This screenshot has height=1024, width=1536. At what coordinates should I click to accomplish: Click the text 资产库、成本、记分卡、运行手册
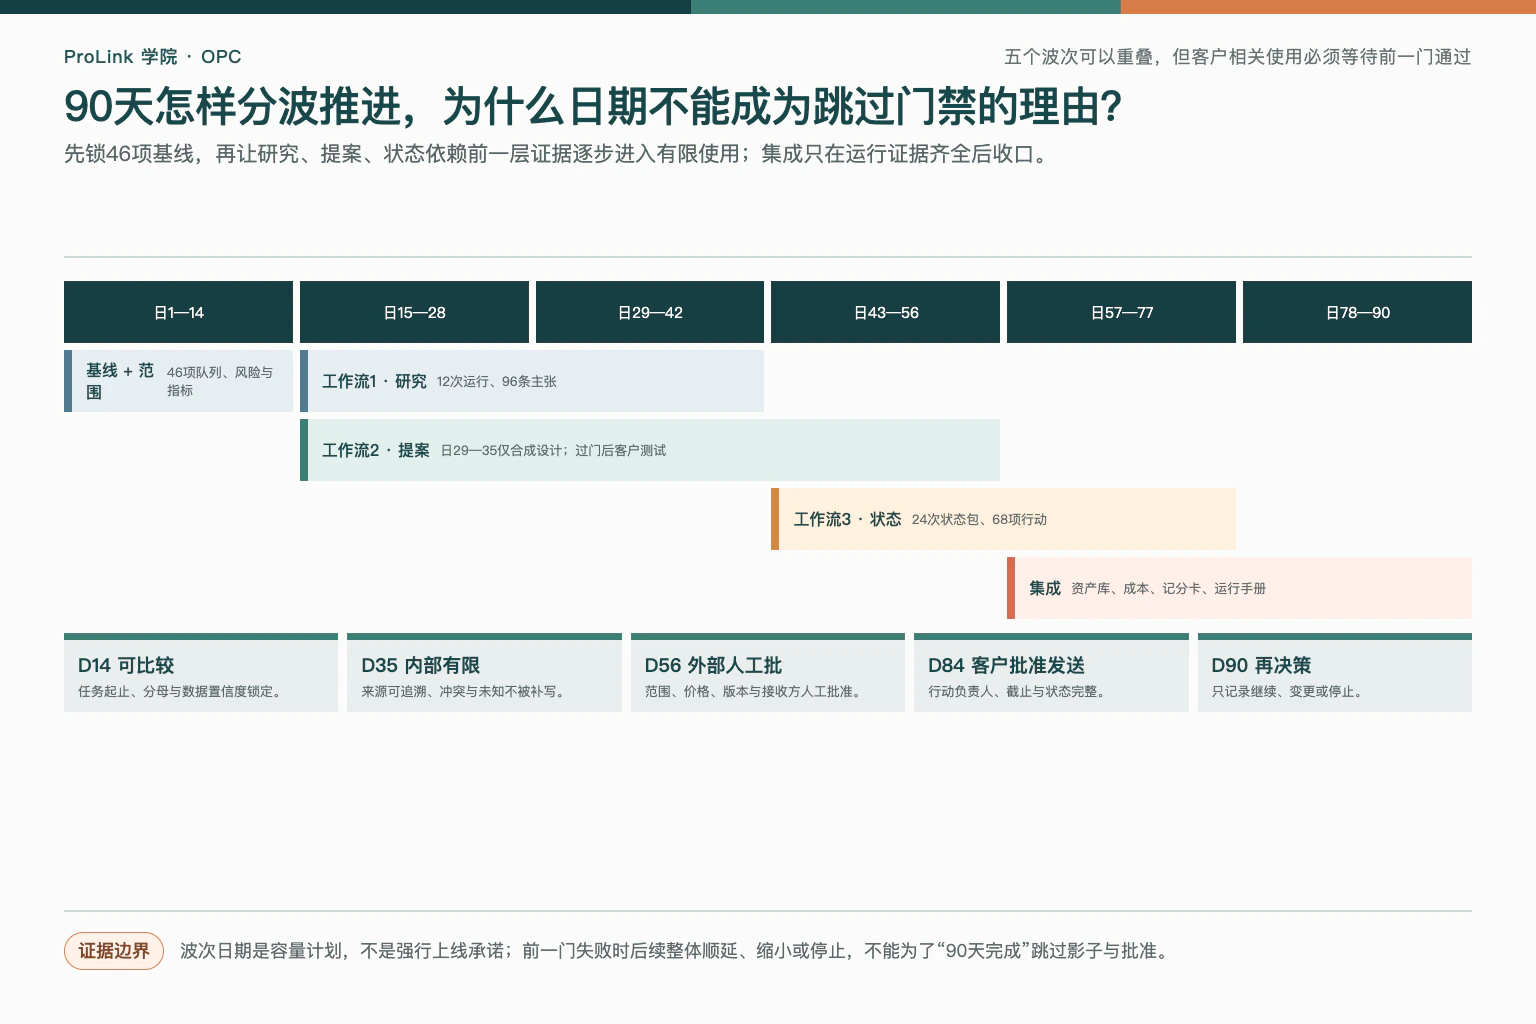click(x=1168, y=589)
